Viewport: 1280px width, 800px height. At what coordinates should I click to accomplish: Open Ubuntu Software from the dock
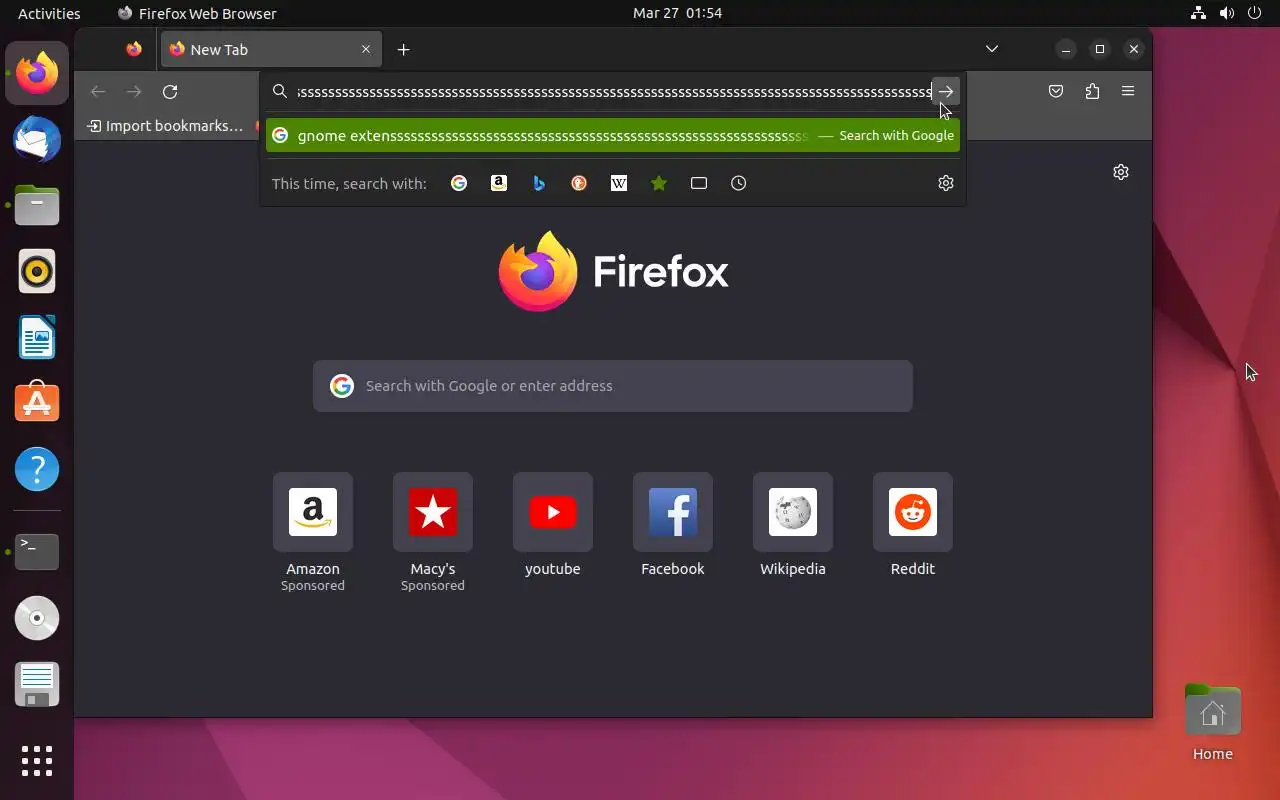click(x=37, y=403)
